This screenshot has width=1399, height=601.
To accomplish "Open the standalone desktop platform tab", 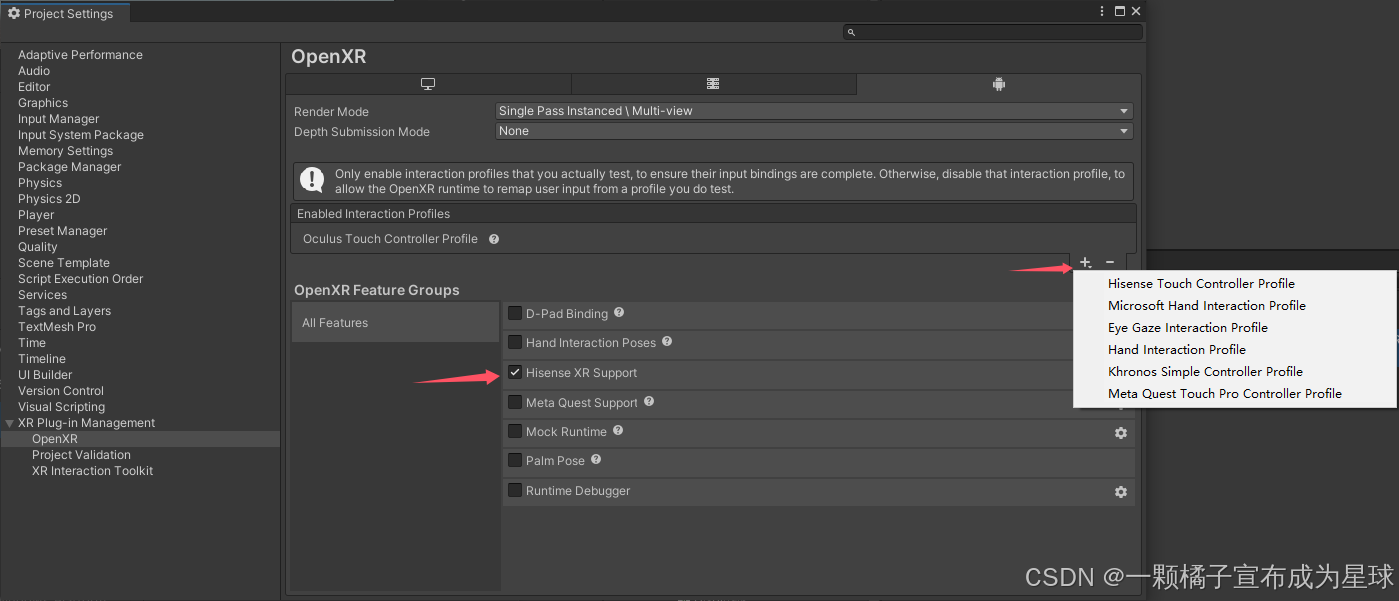I will pyautogui.click(x=428, y=84).
